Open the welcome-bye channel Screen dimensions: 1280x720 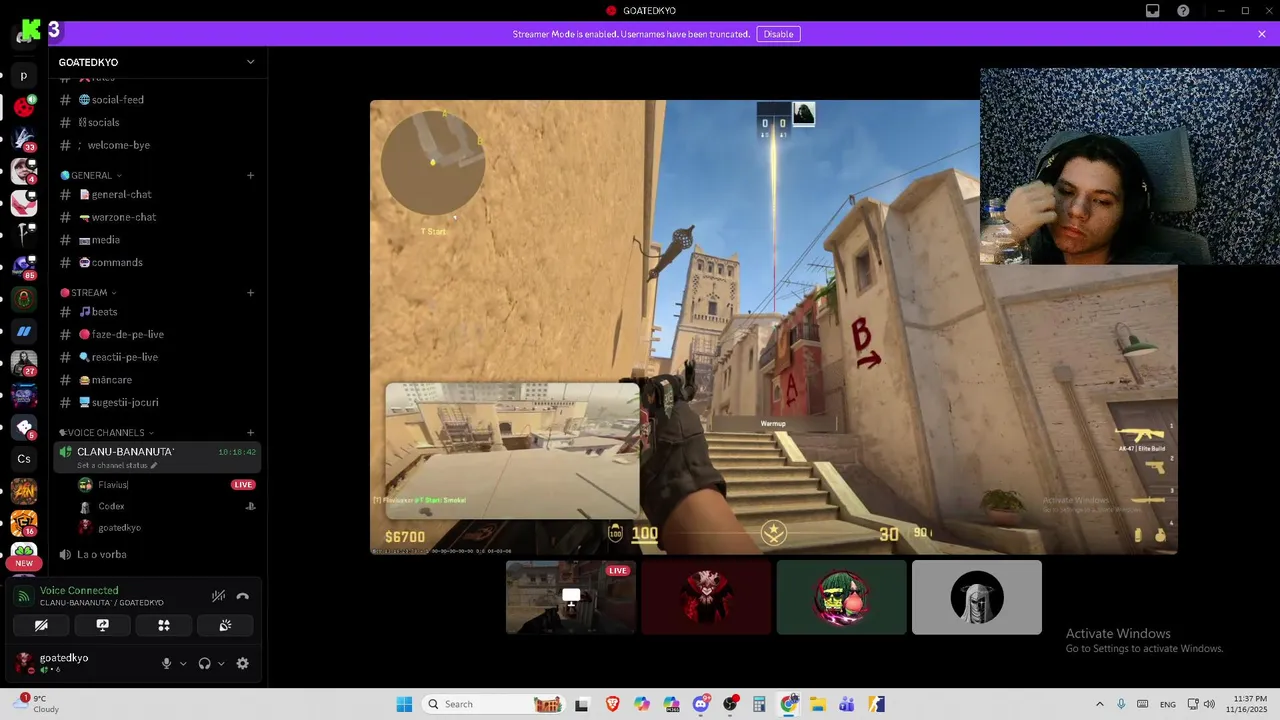pyautogui.click(x=157, y=145)
